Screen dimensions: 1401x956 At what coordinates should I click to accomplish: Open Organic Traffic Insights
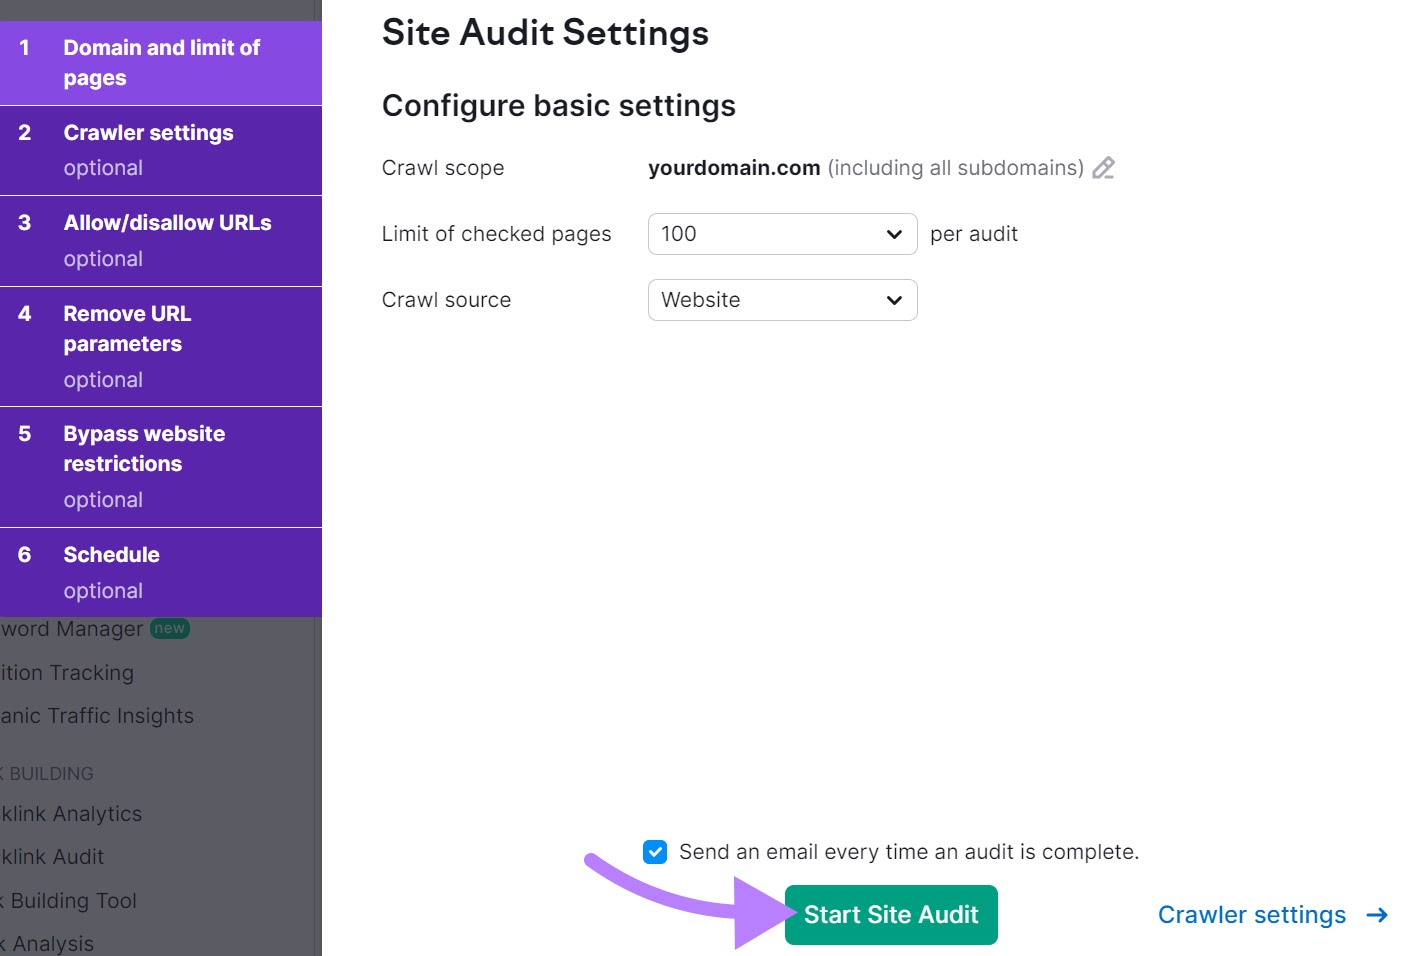(x=97, y=715)
